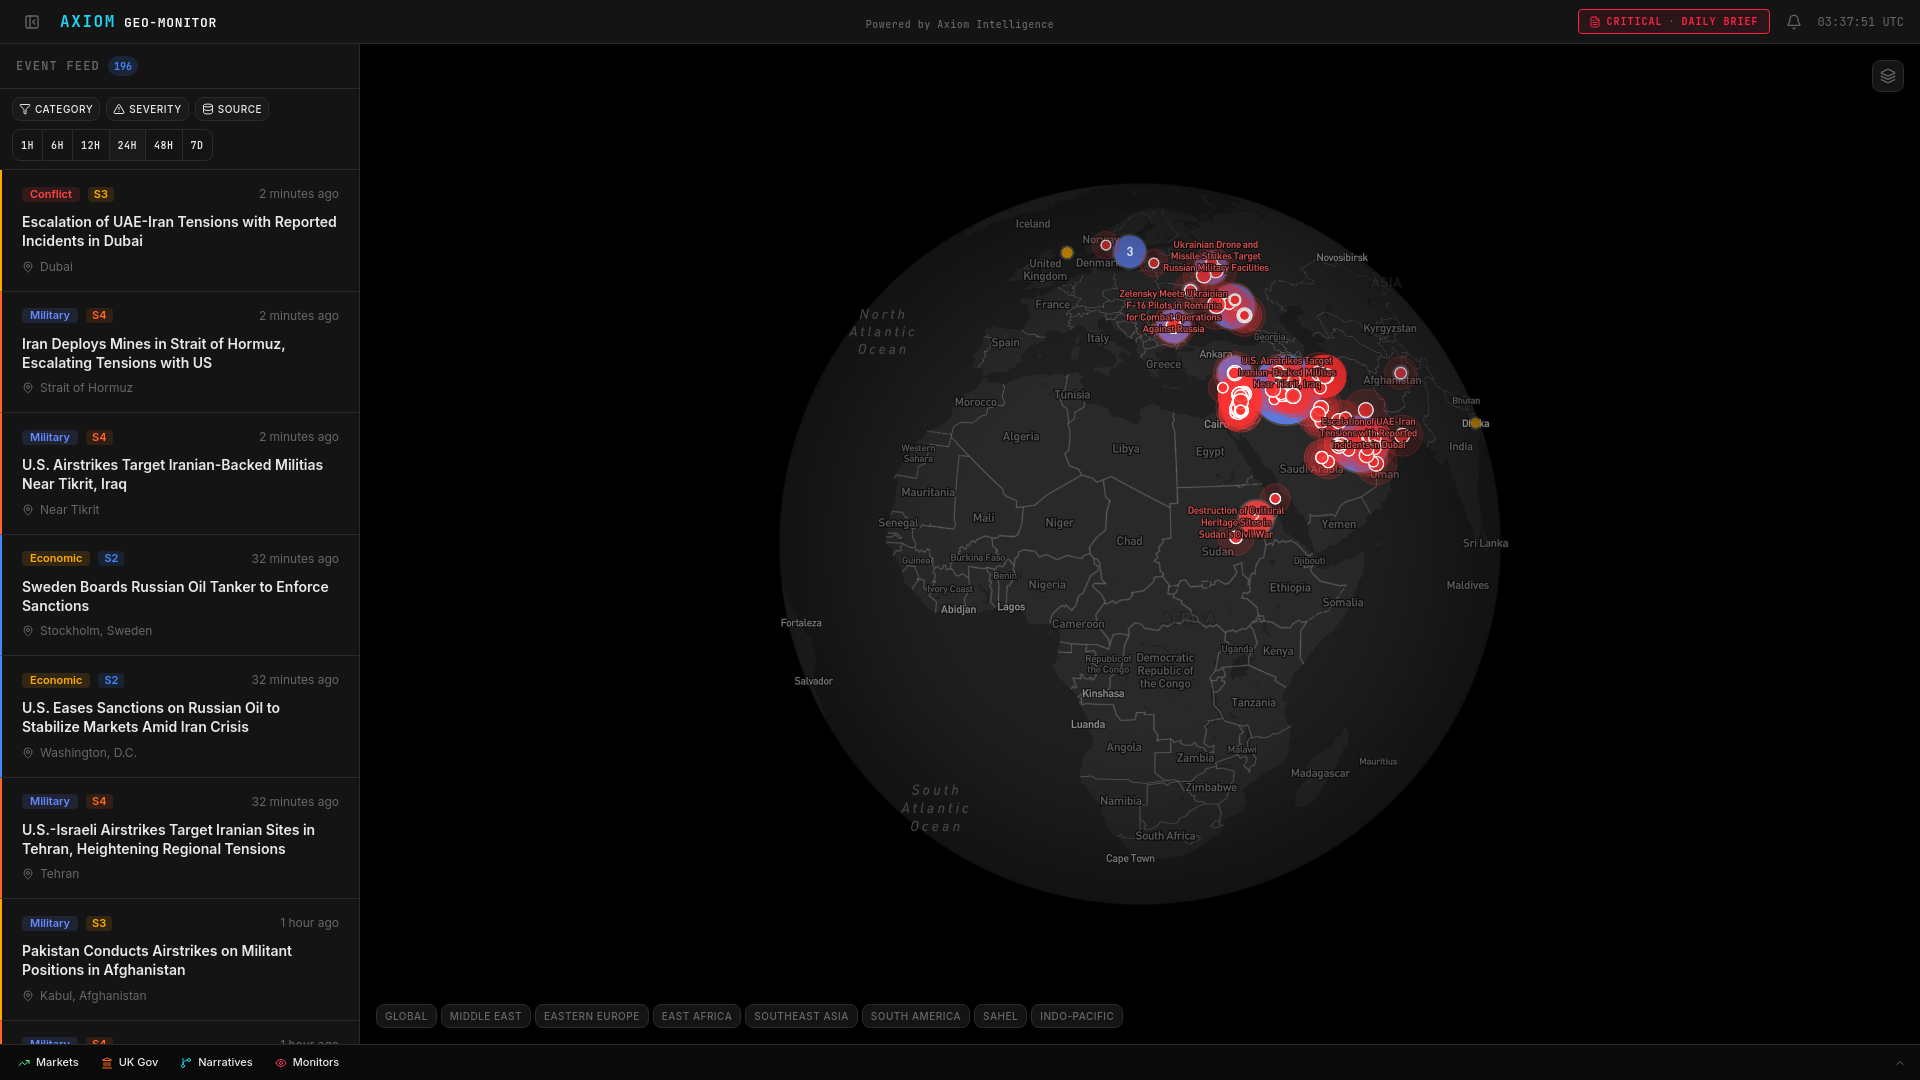The image size is (1920, 1080).
Task: Click the blue cluster marker labeled 3
Action: (x=1129, y=252)
